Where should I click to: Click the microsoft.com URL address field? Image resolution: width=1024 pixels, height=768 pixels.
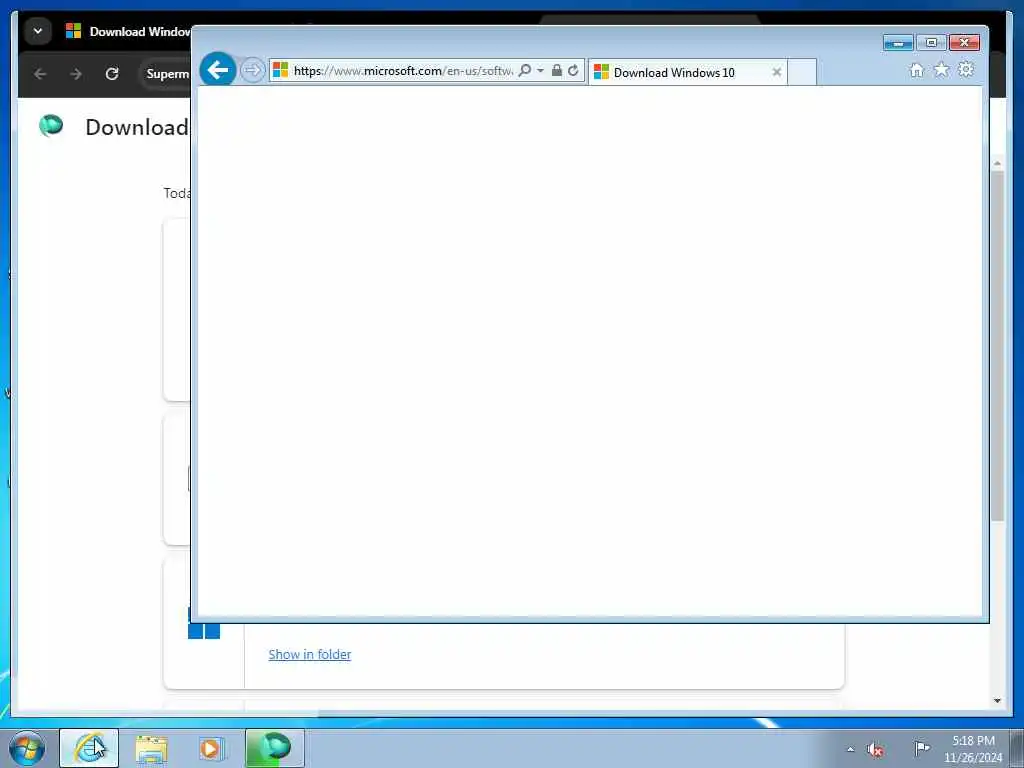pyautogui.click(x=403, y=71)
